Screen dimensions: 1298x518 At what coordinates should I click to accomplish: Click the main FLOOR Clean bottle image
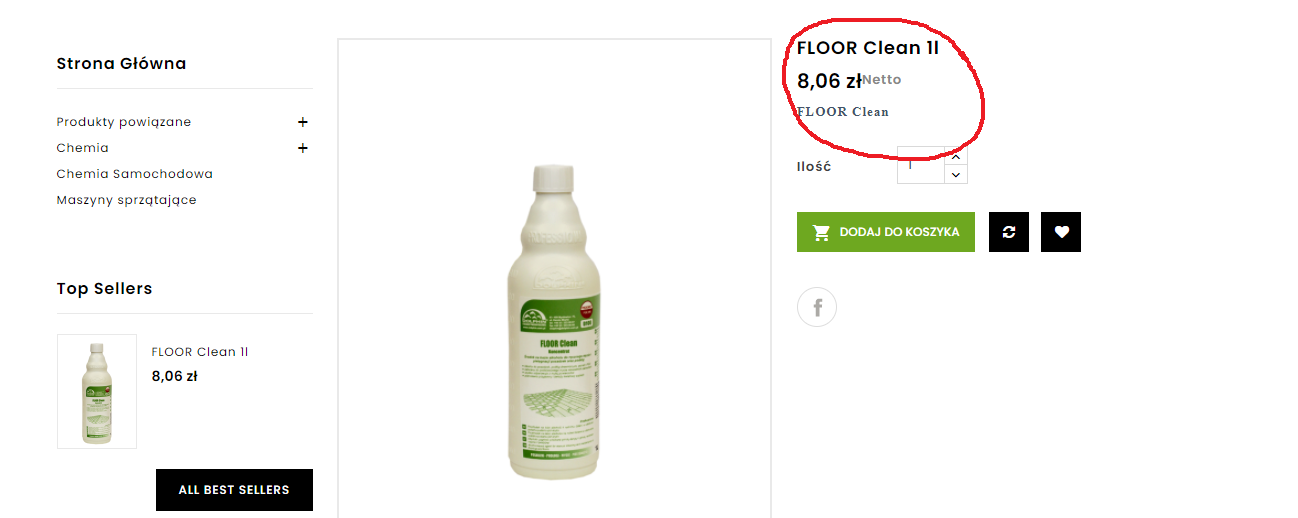[554, 320]
